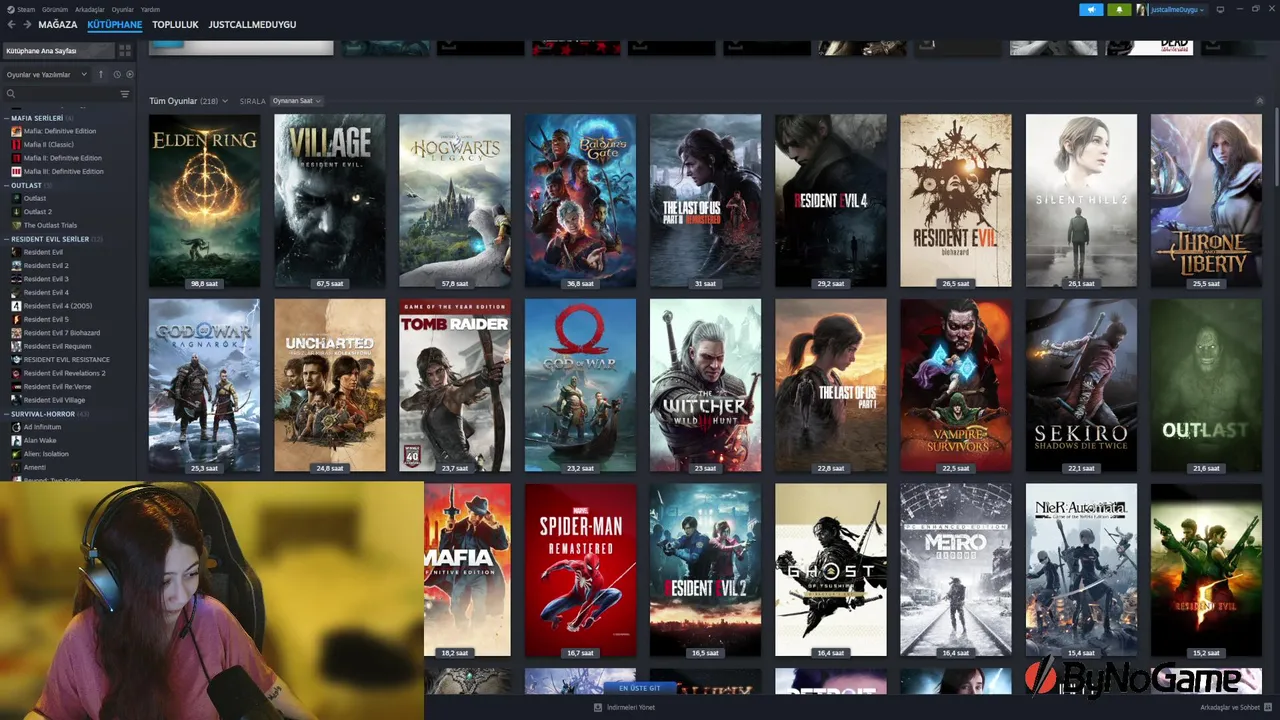Click the Ad Infinitum icon in sidebar
This screenshot has width=1280, height=720.
16,427
